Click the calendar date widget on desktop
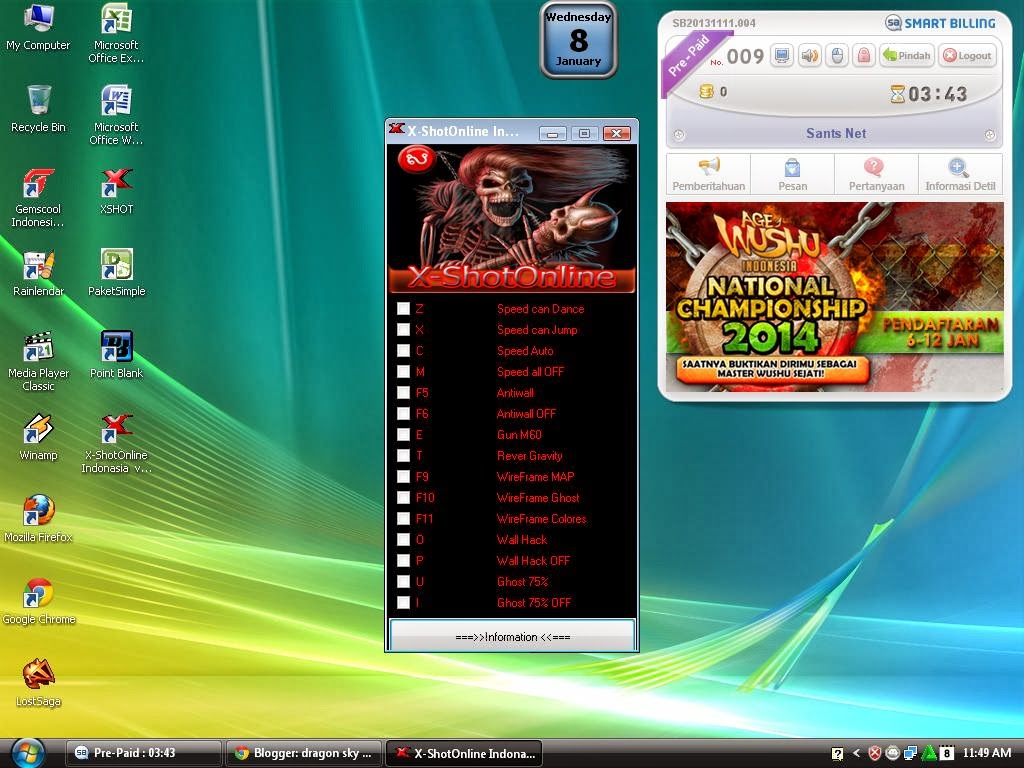 [579, 40]
